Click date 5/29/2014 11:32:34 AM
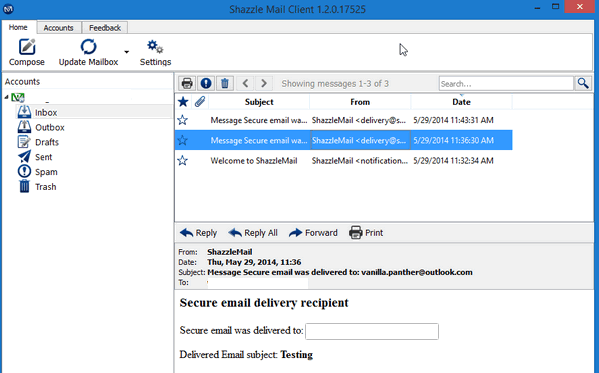Screen dimensions: 599x373 453,161
